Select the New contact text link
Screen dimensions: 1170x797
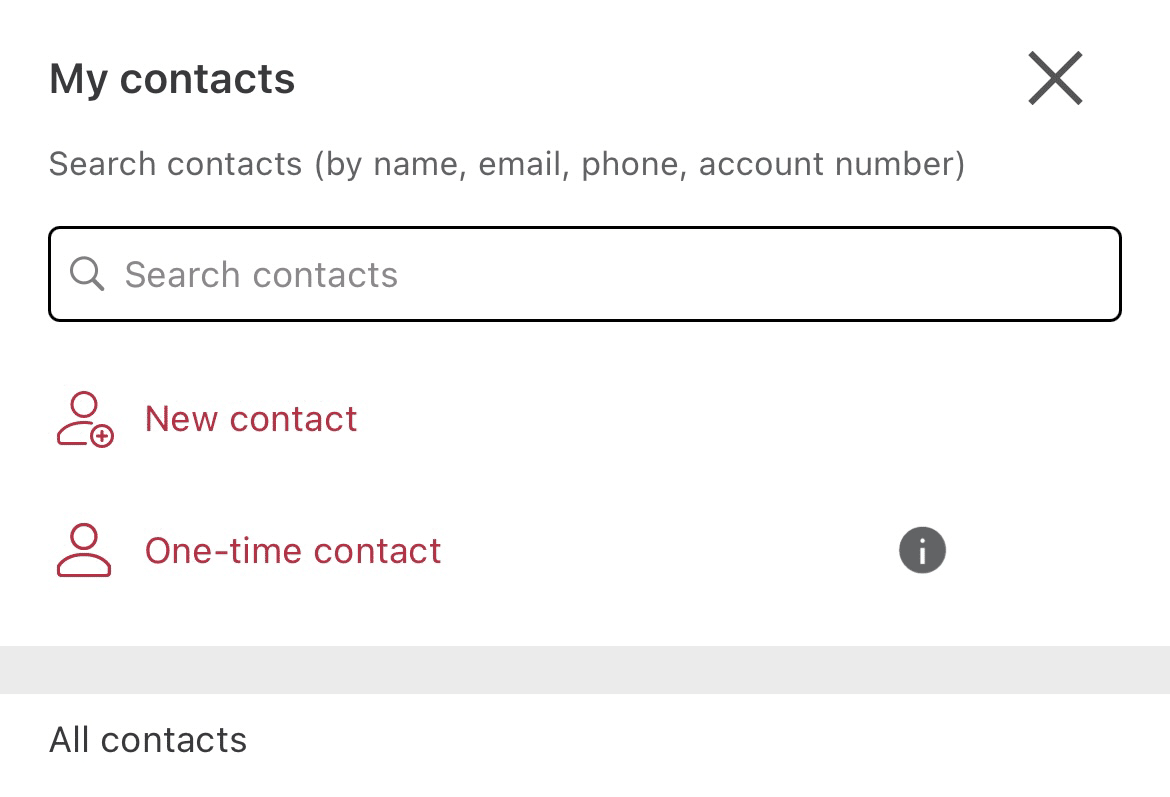[251, 419]
